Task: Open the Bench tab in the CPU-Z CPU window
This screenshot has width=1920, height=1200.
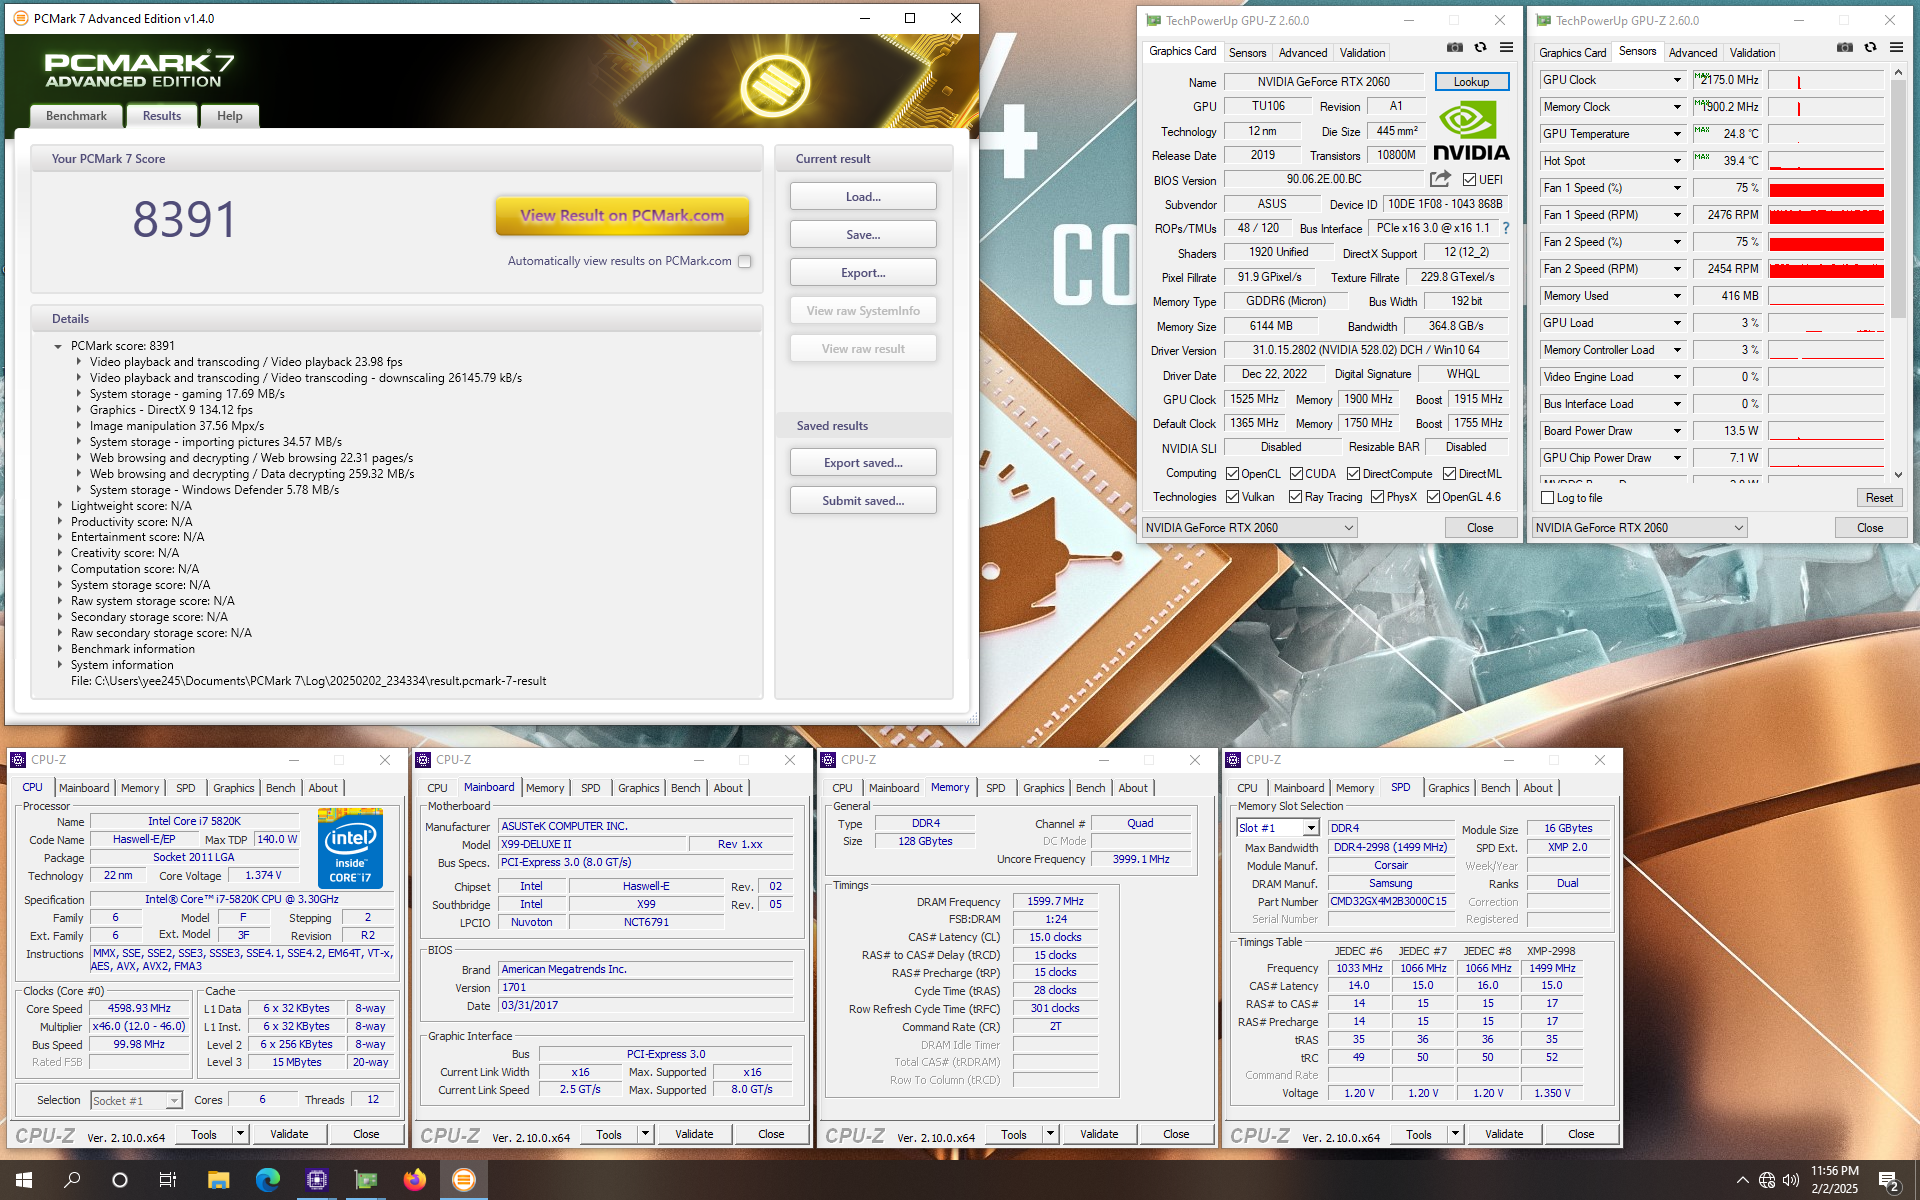Action: coord(280,788)
